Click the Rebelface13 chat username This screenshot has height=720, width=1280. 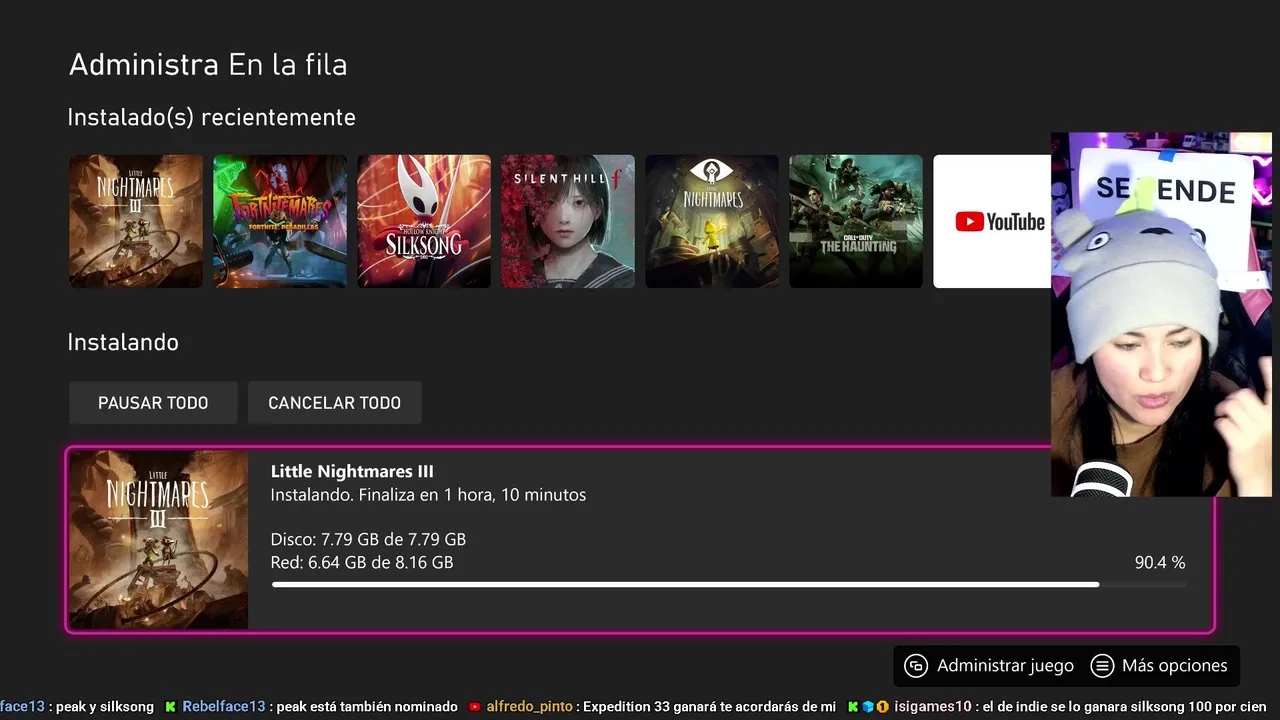224,706
